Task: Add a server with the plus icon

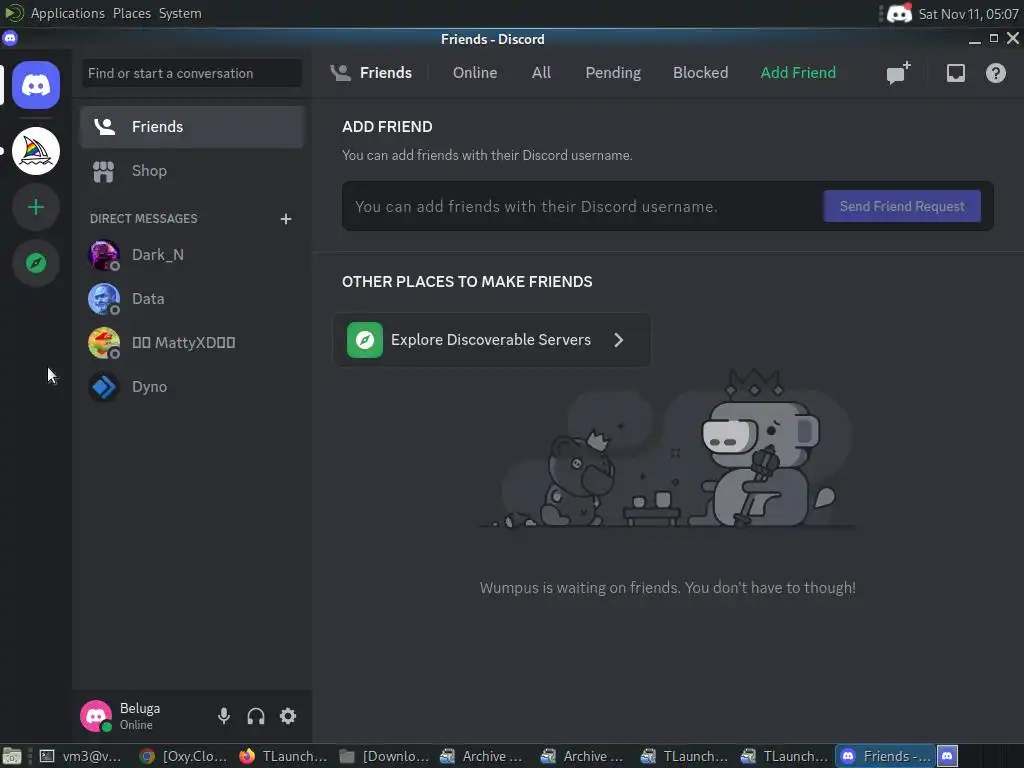Action: click(36, 207)
